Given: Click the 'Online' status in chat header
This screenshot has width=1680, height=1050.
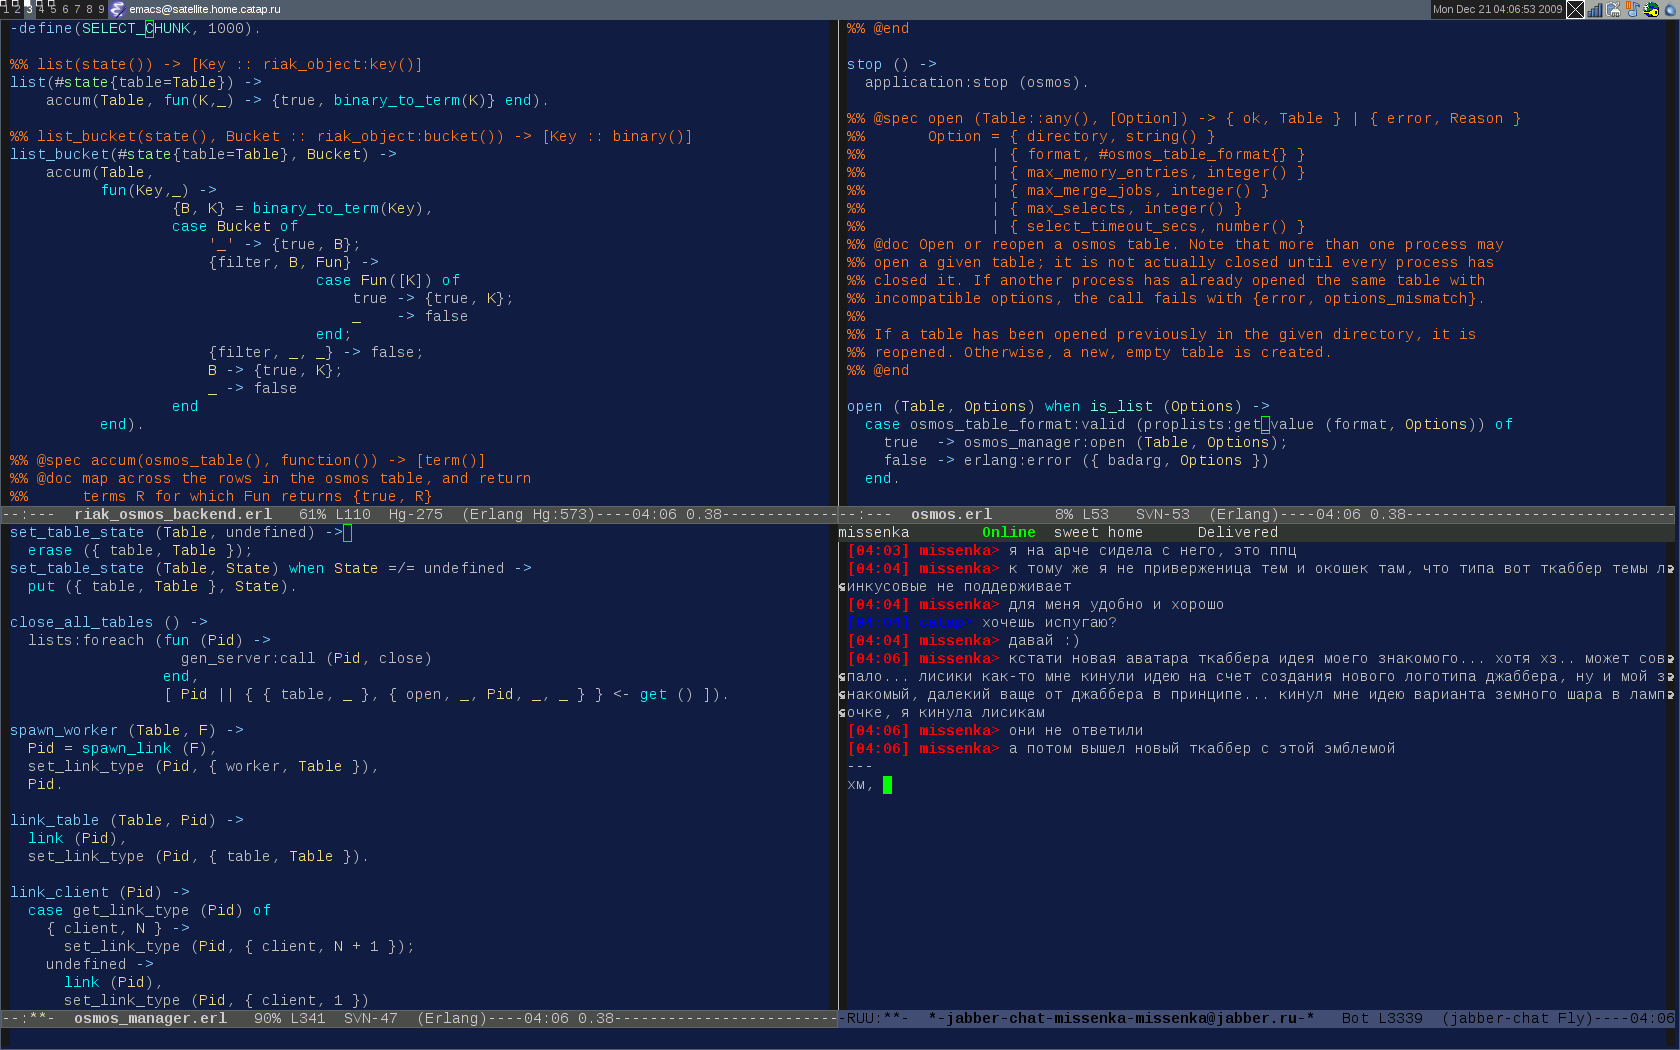Looking at the screenshot, I should [x=1009, y=532].
